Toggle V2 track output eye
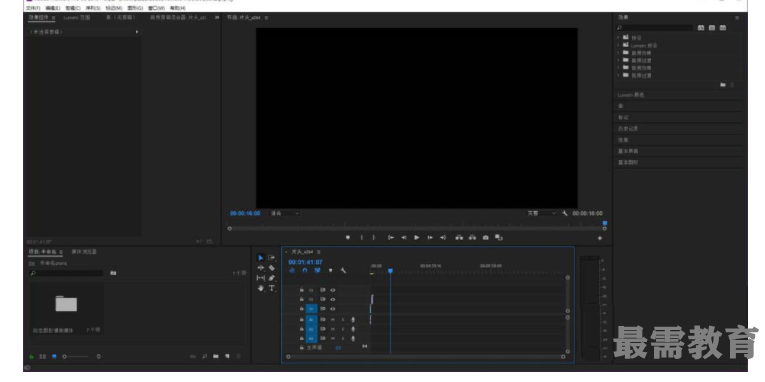The height and width of the screenshot is (382, 765). pos(333,300)
